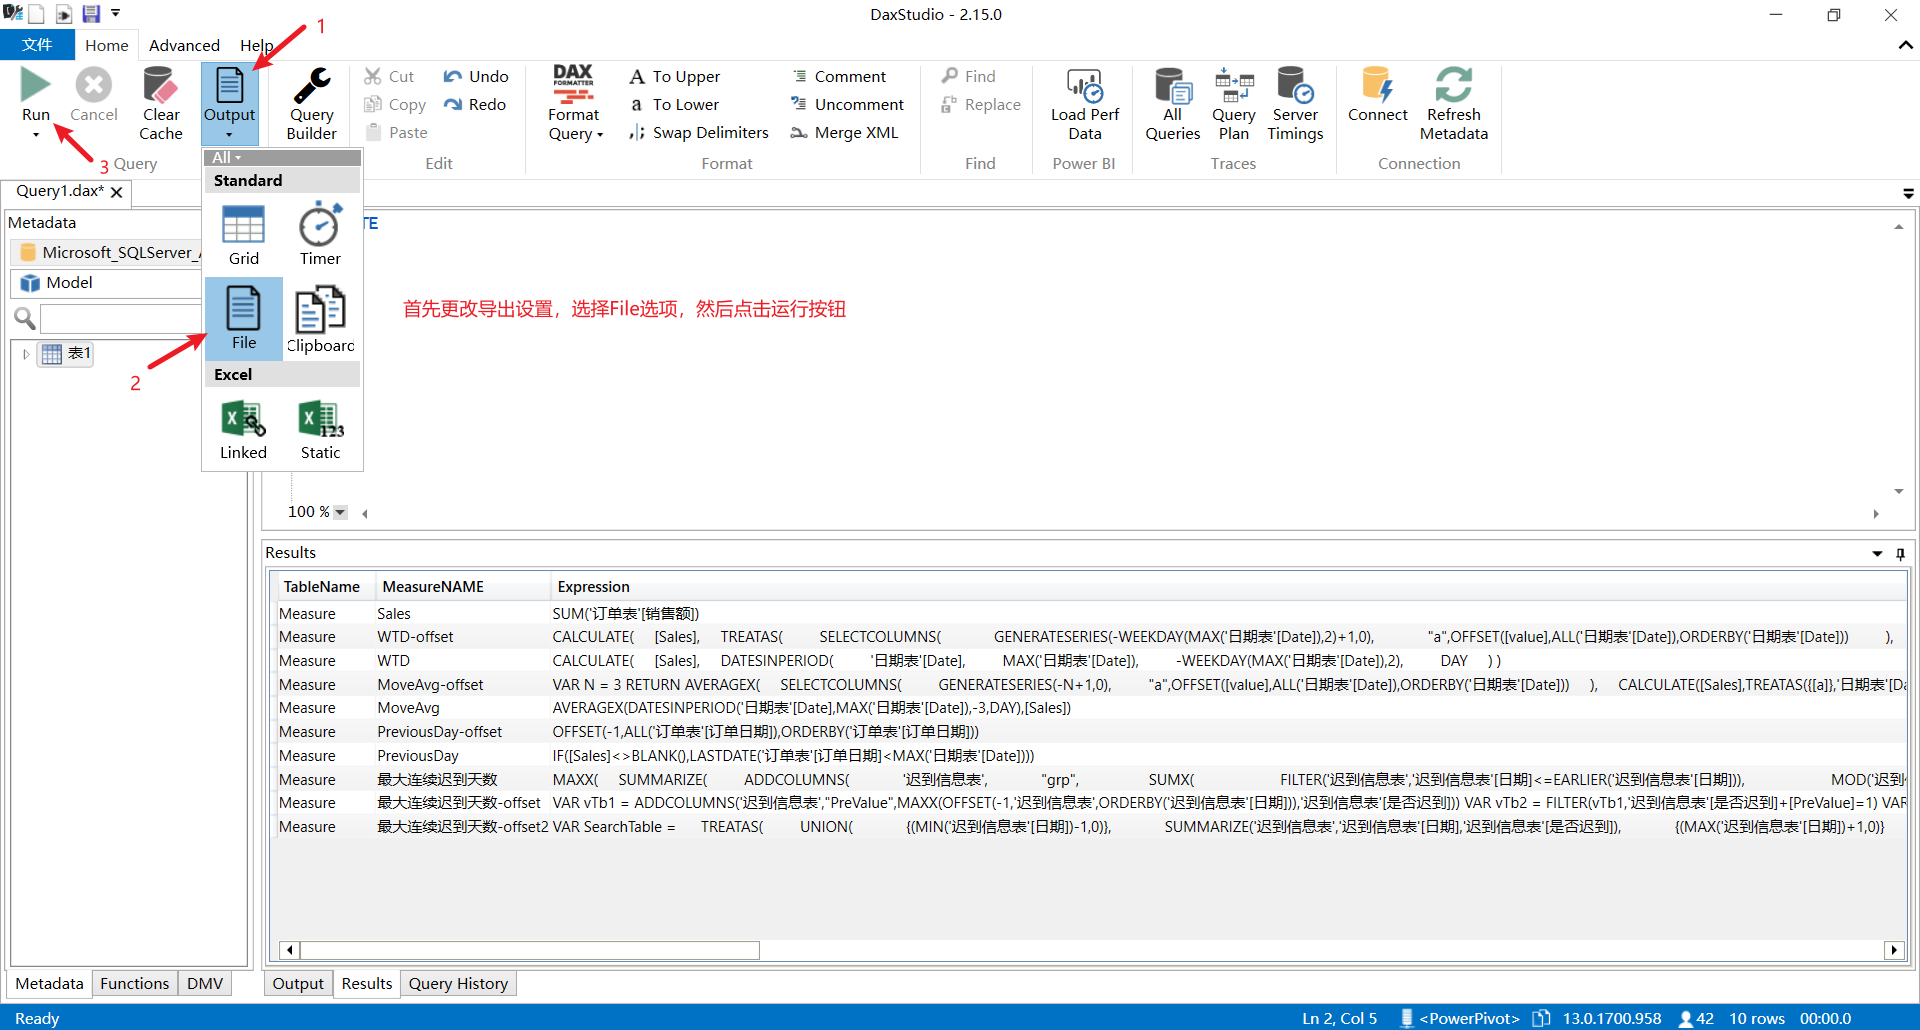Open the zoom percentage dropdown
Screen dimensions: 1920x1030
(340, 512)
